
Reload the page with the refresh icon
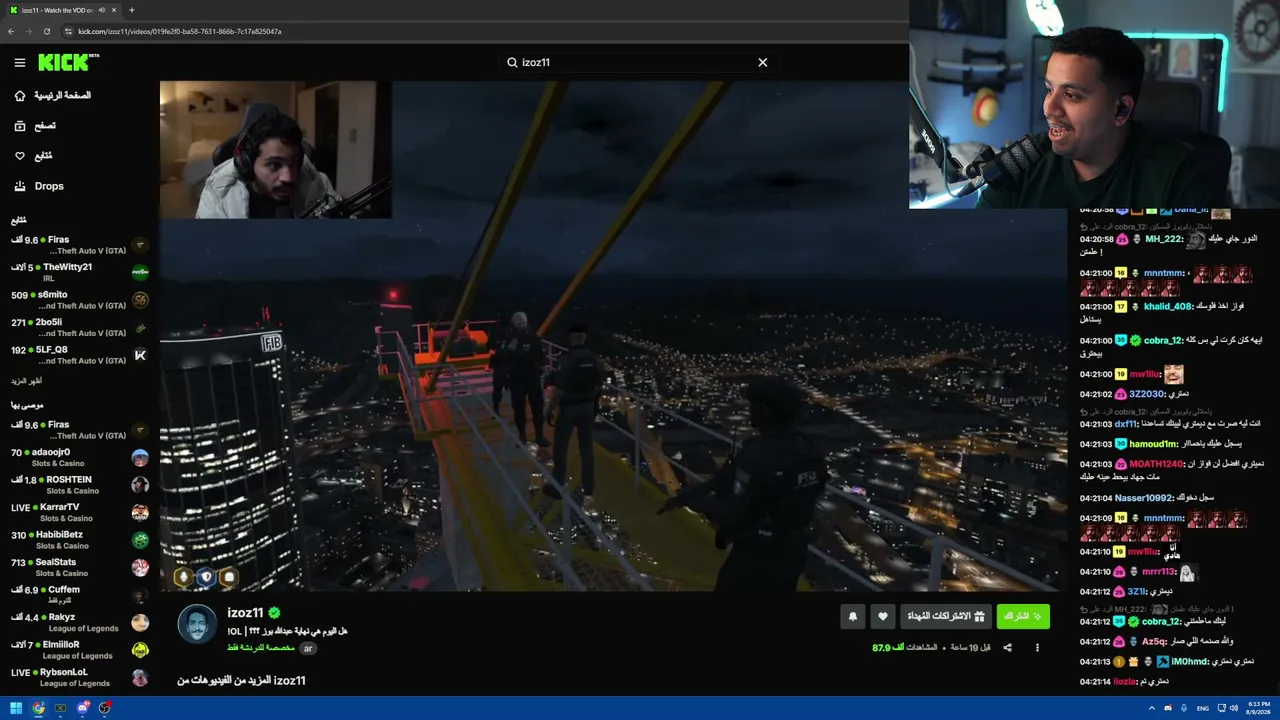tap(47, 31)
